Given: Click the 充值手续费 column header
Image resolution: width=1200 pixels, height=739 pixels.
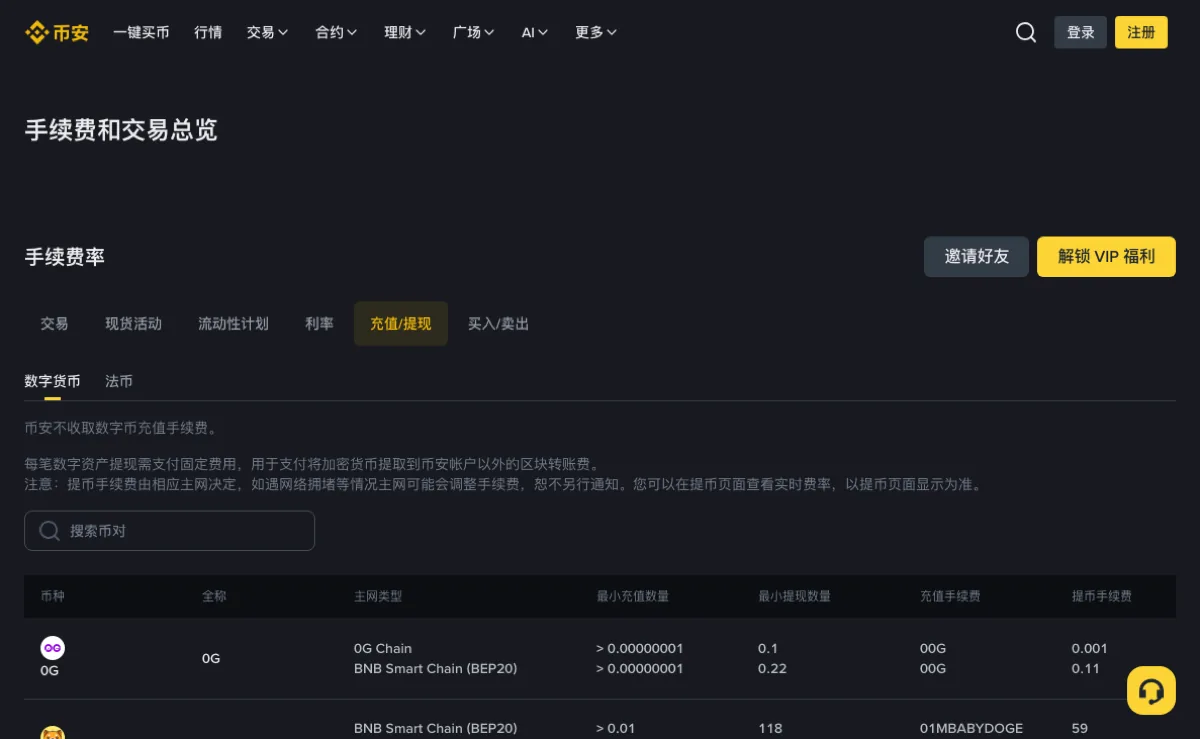Looking at the screenshot, I should (x=950, y=596).
